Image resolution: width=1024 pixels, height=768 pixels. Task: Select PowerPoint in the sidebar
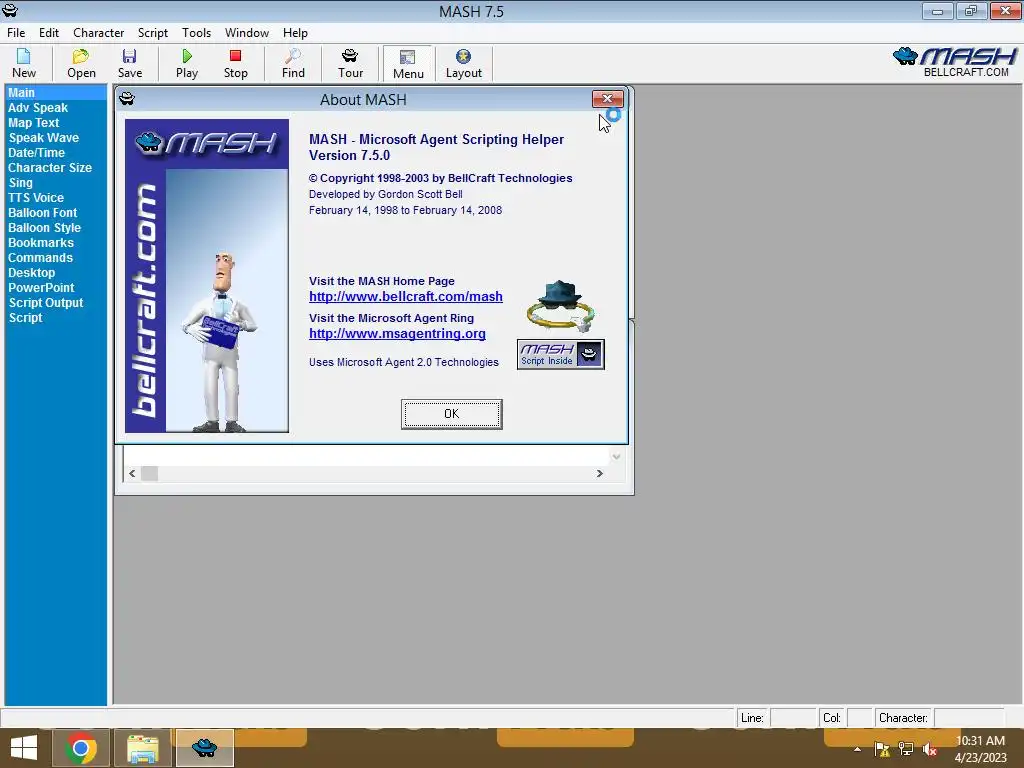56,288
